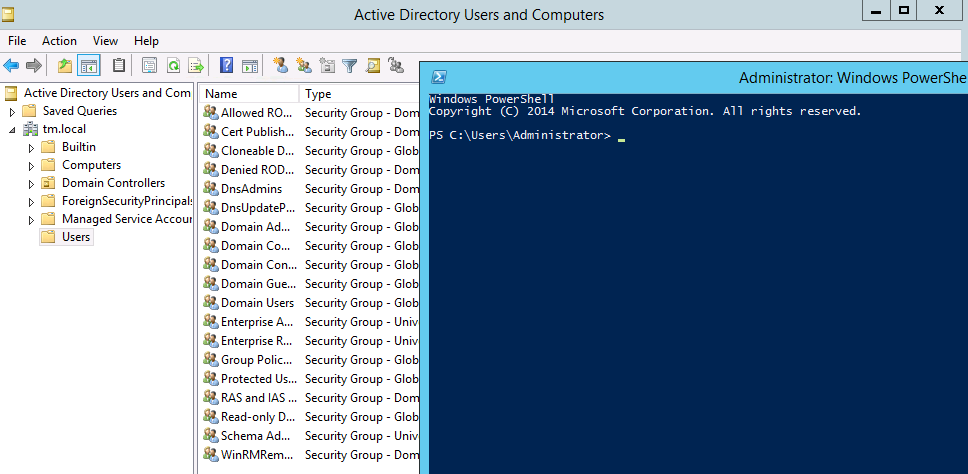Select the Domain Ad... group row
This screenshot has height=474, width=968.
[x=311, y=227]
